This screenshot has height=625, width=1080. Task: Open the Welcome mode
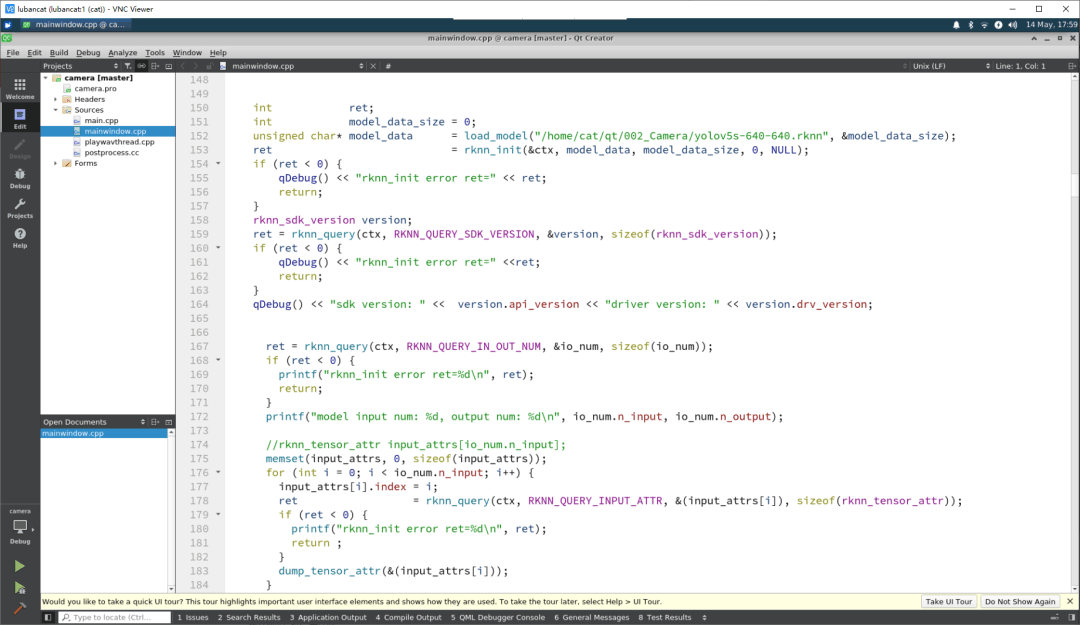[x=20, y=89]
